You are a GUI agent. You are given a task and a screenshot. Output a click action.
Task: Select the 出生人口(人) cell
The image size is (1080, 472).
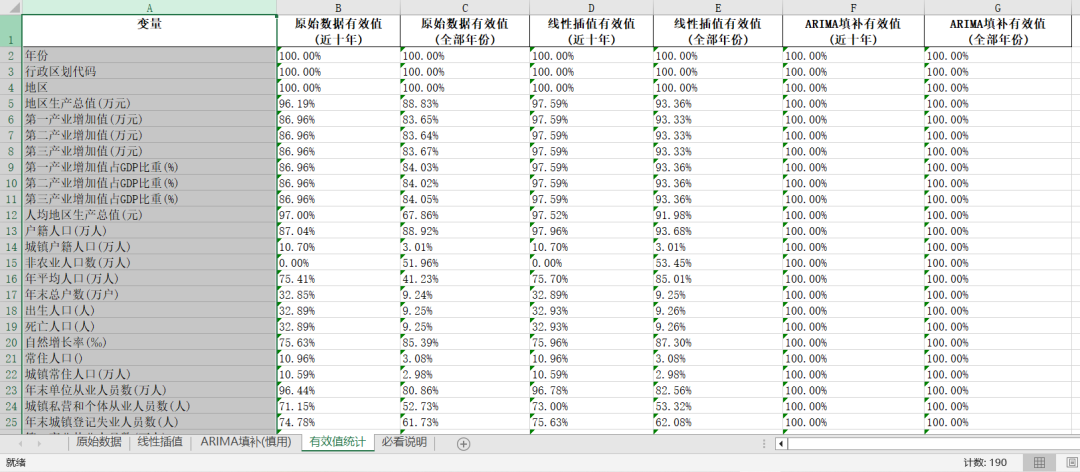149,311
